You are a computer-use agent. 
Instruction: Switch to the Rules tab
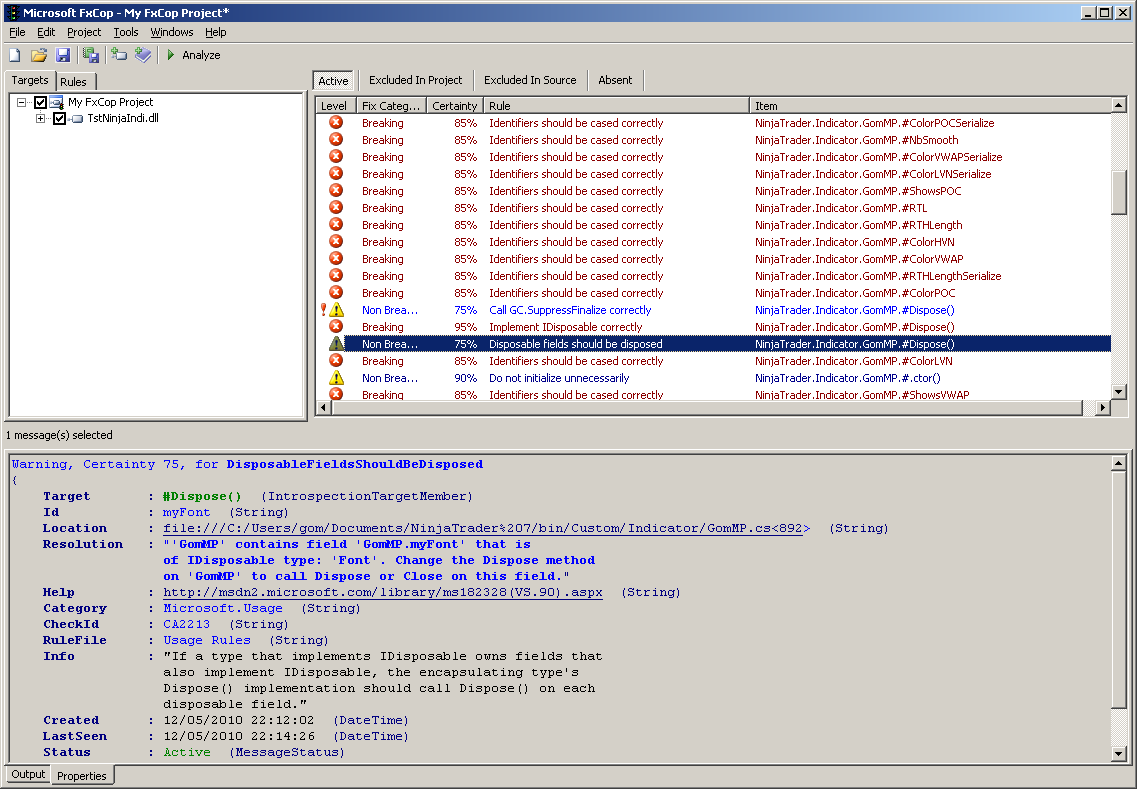click(73, 82)
